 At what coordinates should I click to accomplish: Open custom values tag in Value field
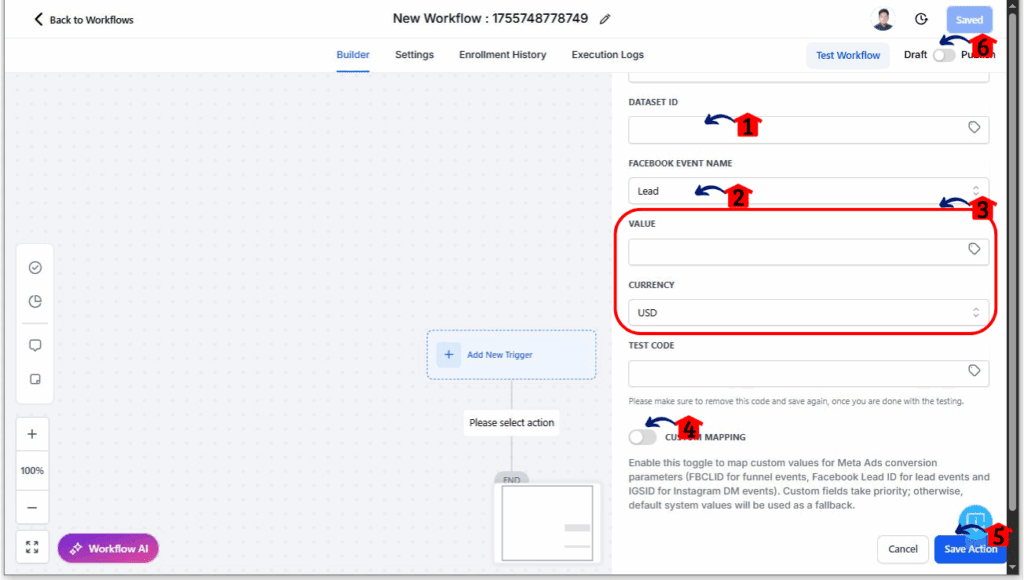tap(974, 249)
